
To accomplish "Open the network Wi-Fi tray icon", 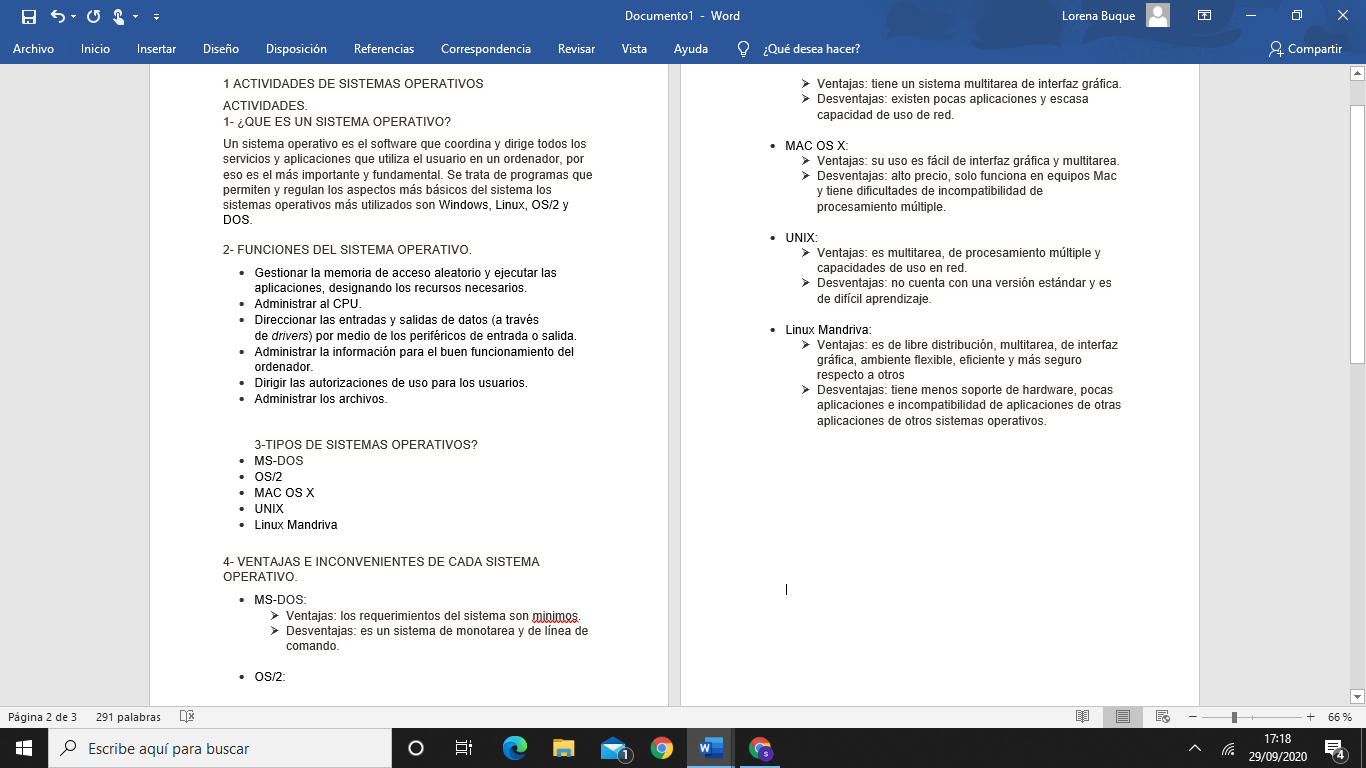I will (1228, 748).
